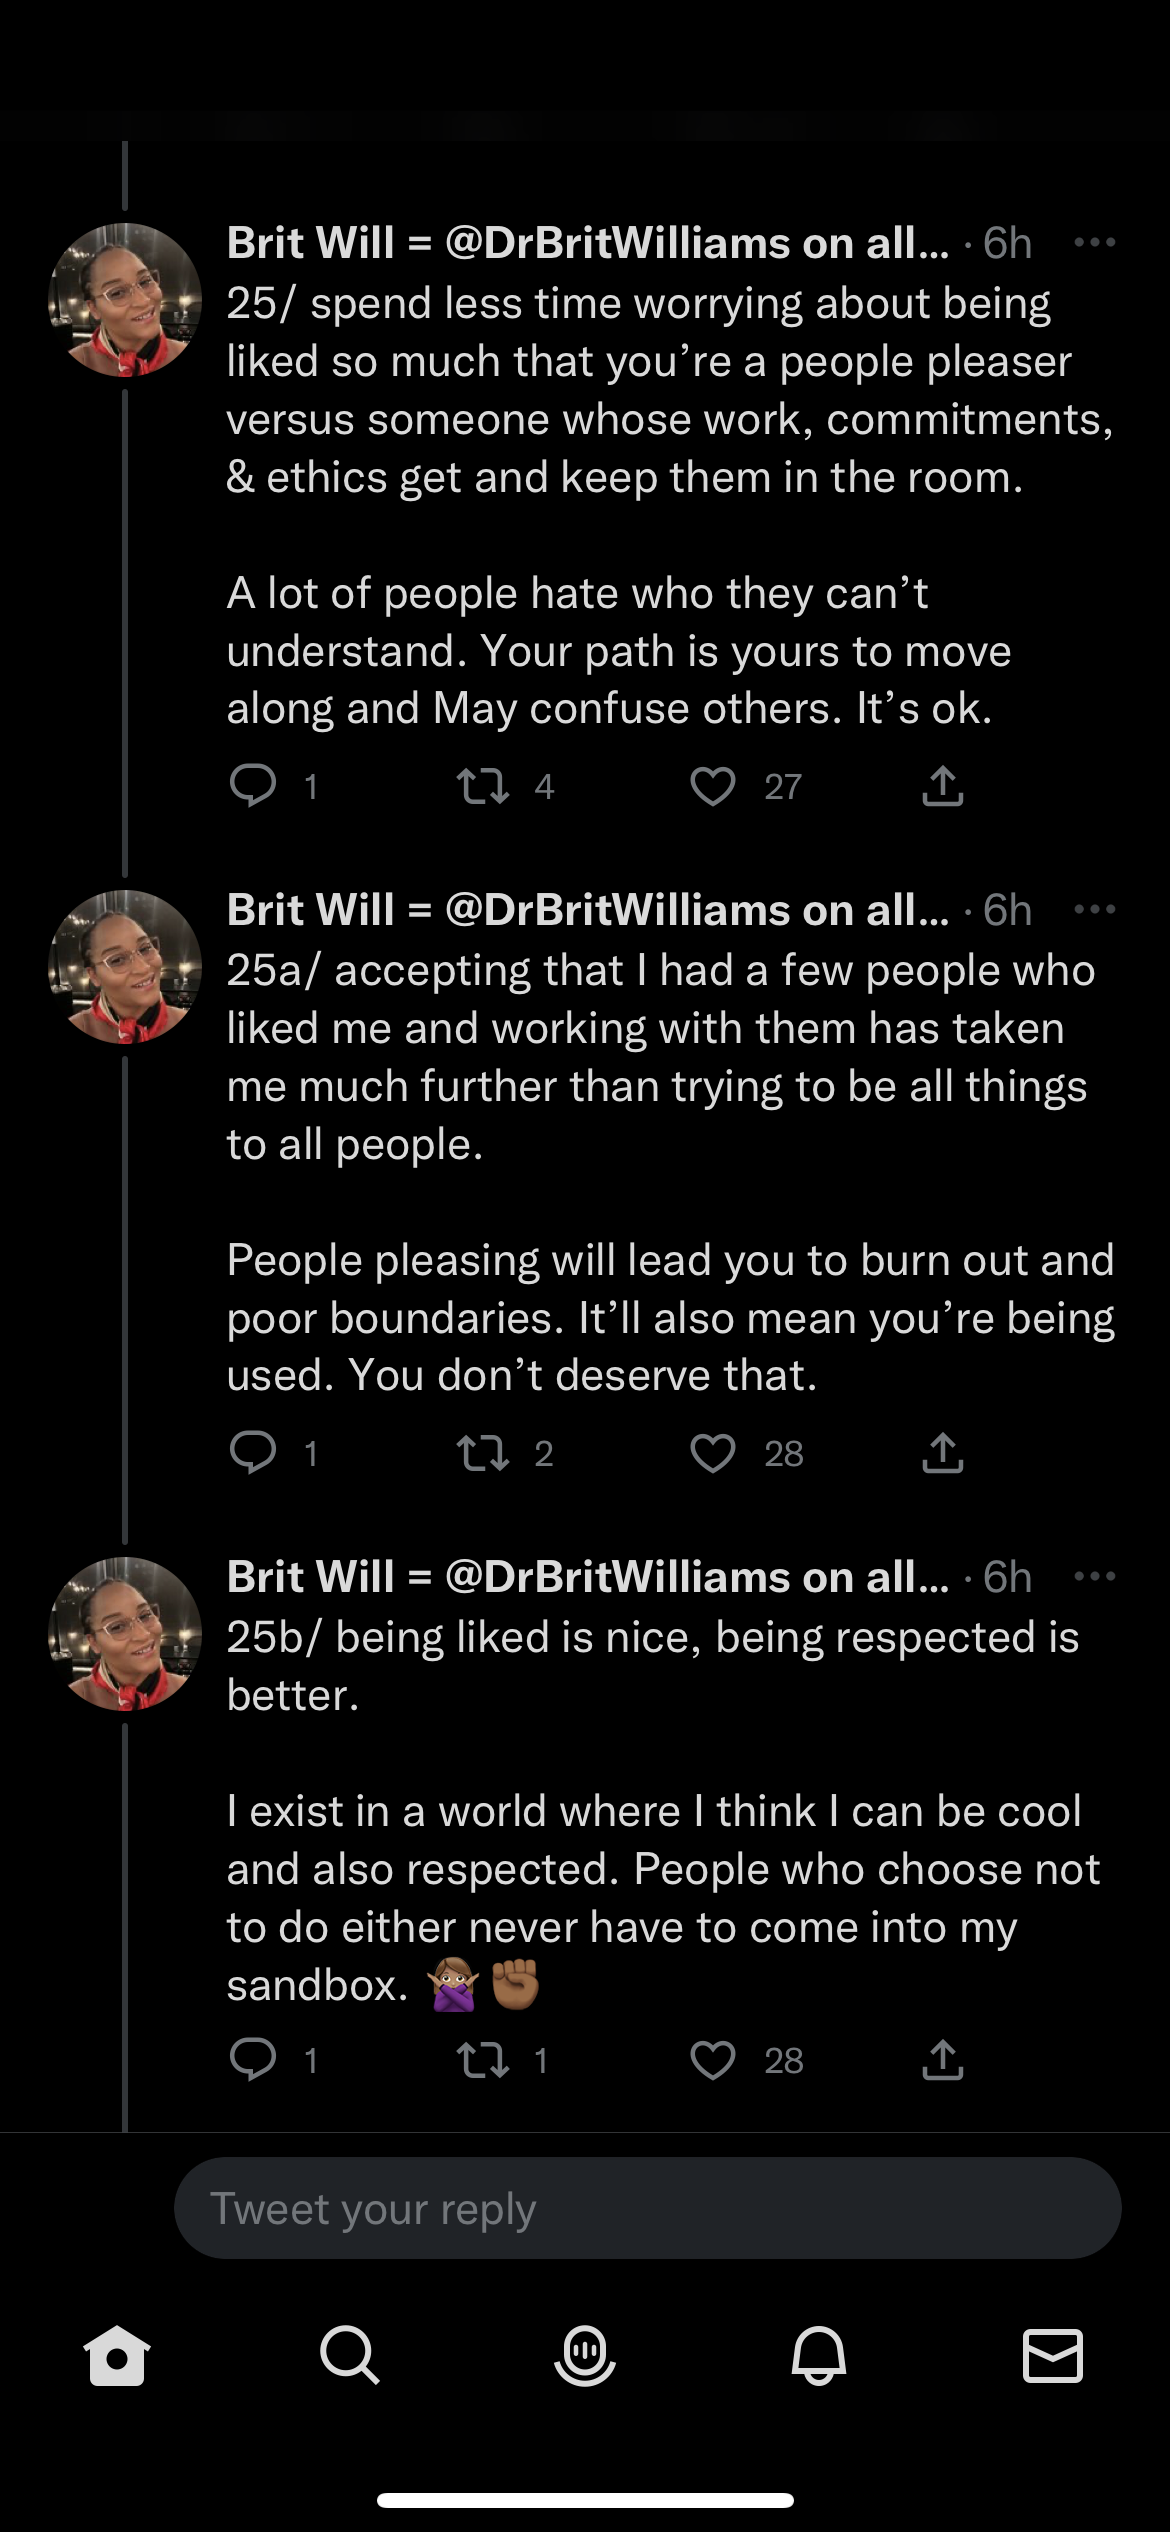1170x2532 pixels.
Task: Share the 25b/ sandbox tweet
Action: [942, 2060]
